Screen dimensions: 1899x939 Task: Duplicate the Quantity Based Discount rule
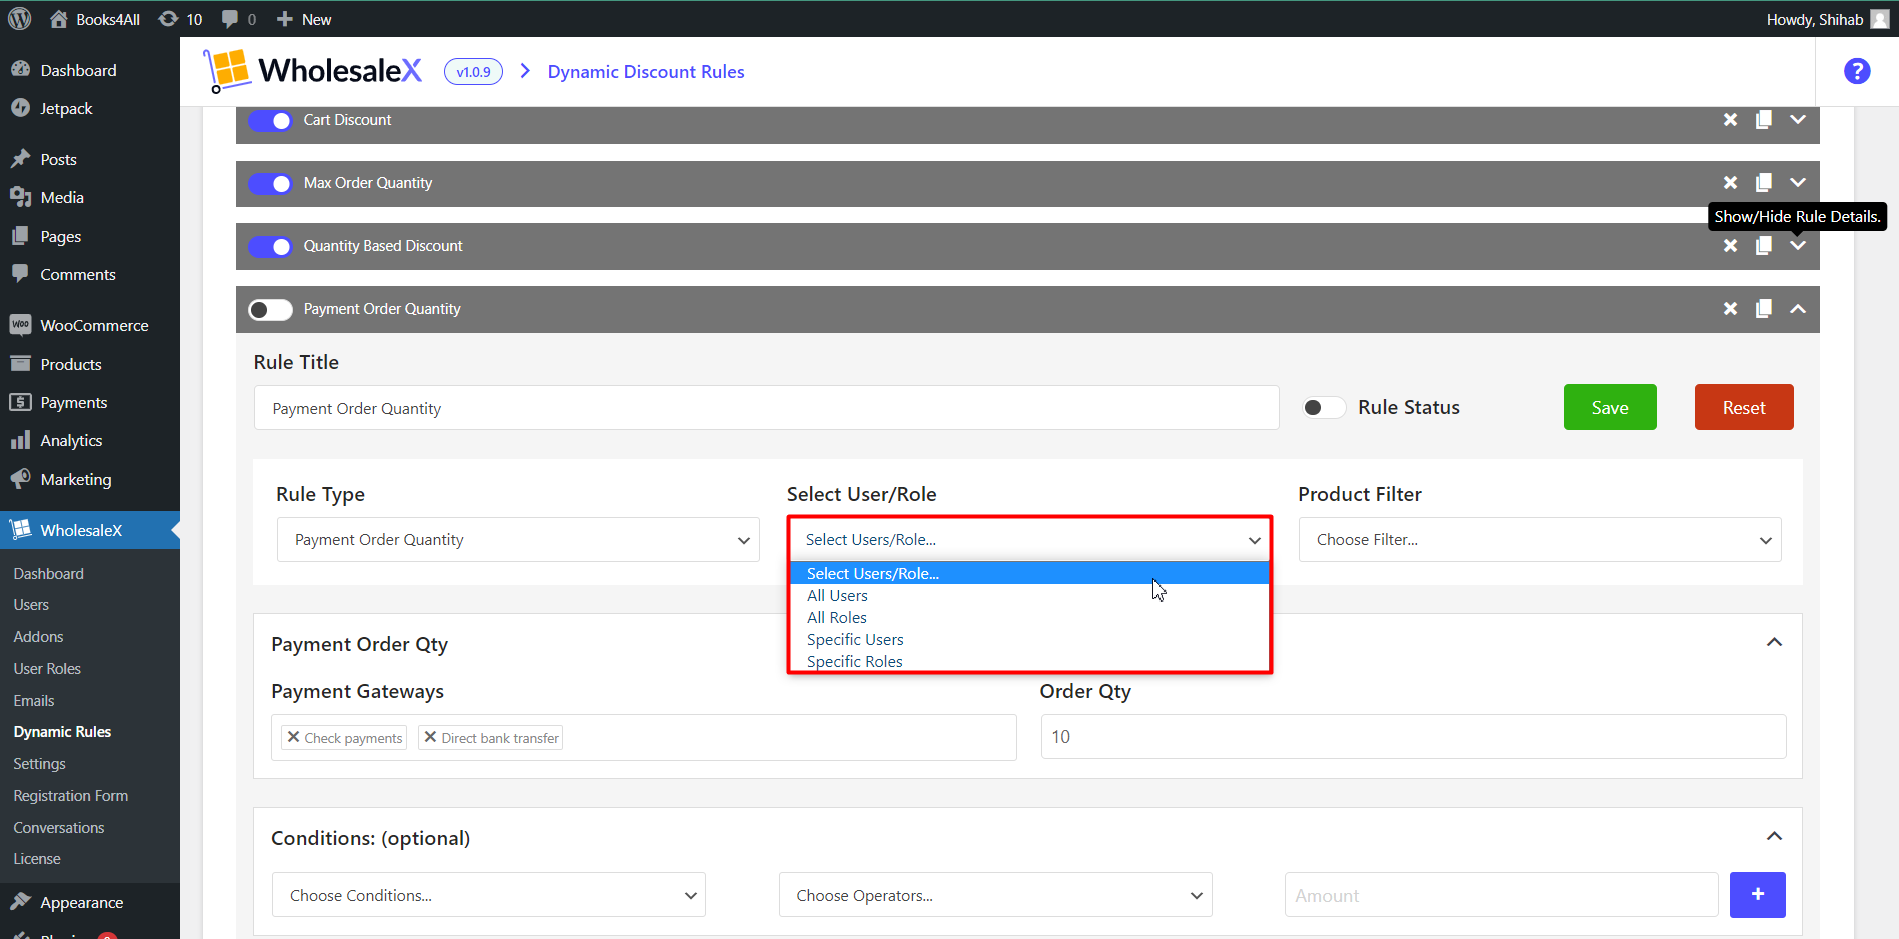[1764, 246]
